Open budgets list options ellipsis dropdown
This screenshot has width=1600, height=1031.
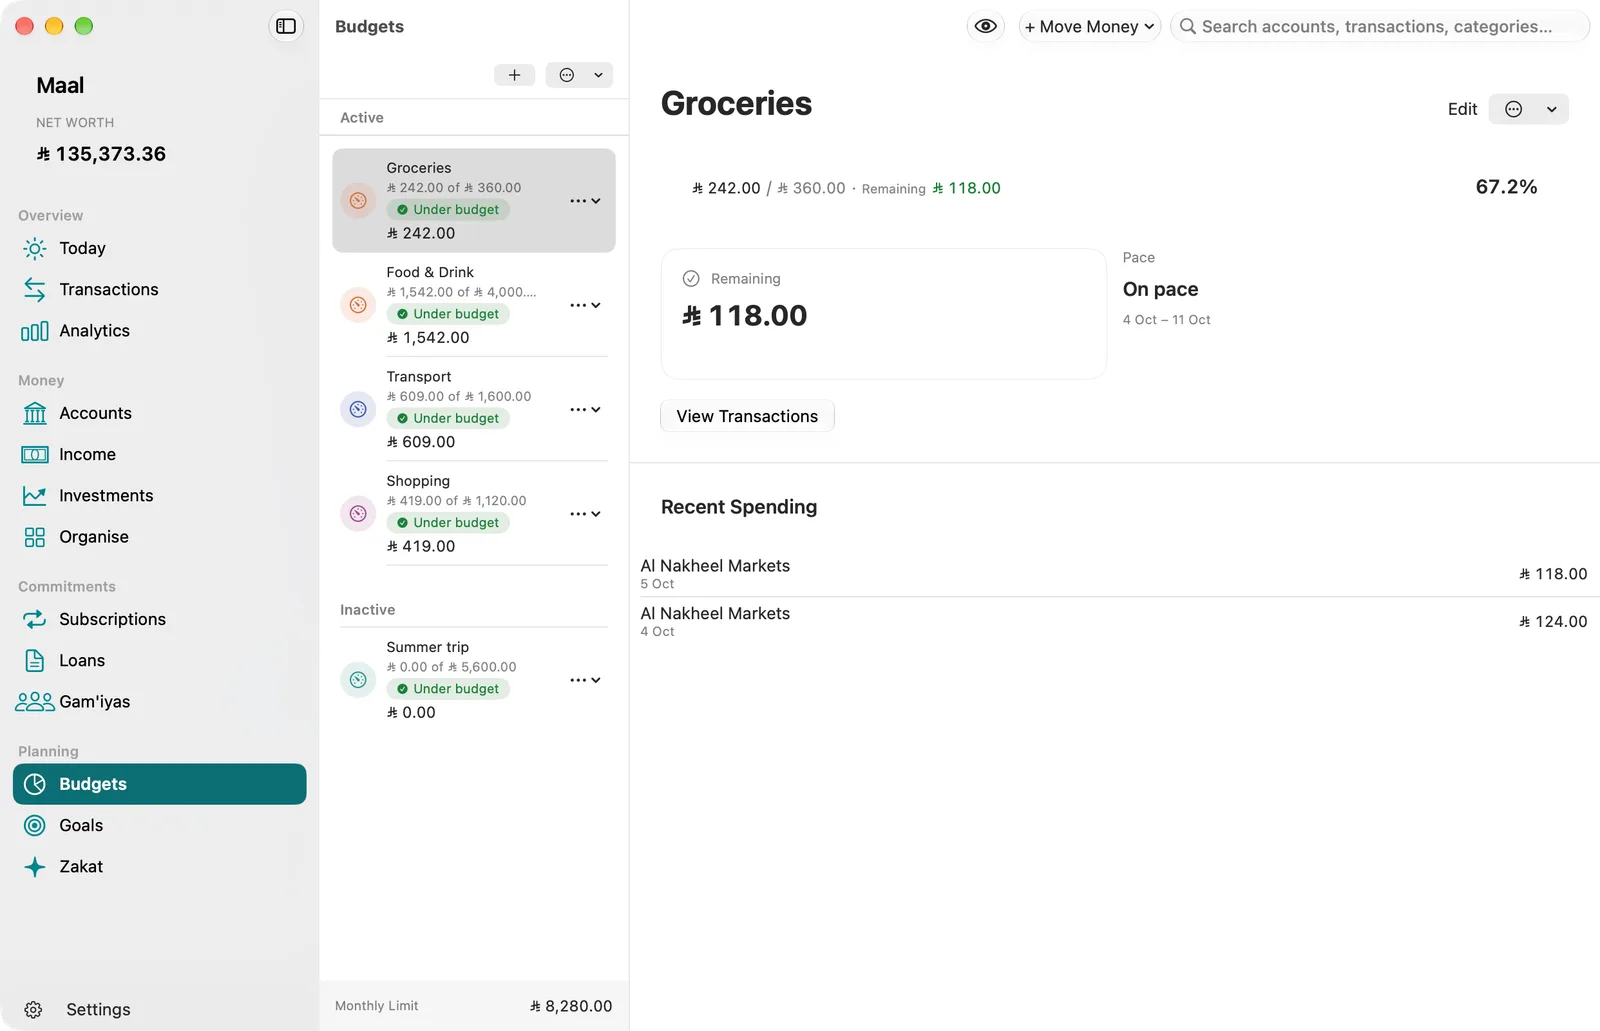579,75
